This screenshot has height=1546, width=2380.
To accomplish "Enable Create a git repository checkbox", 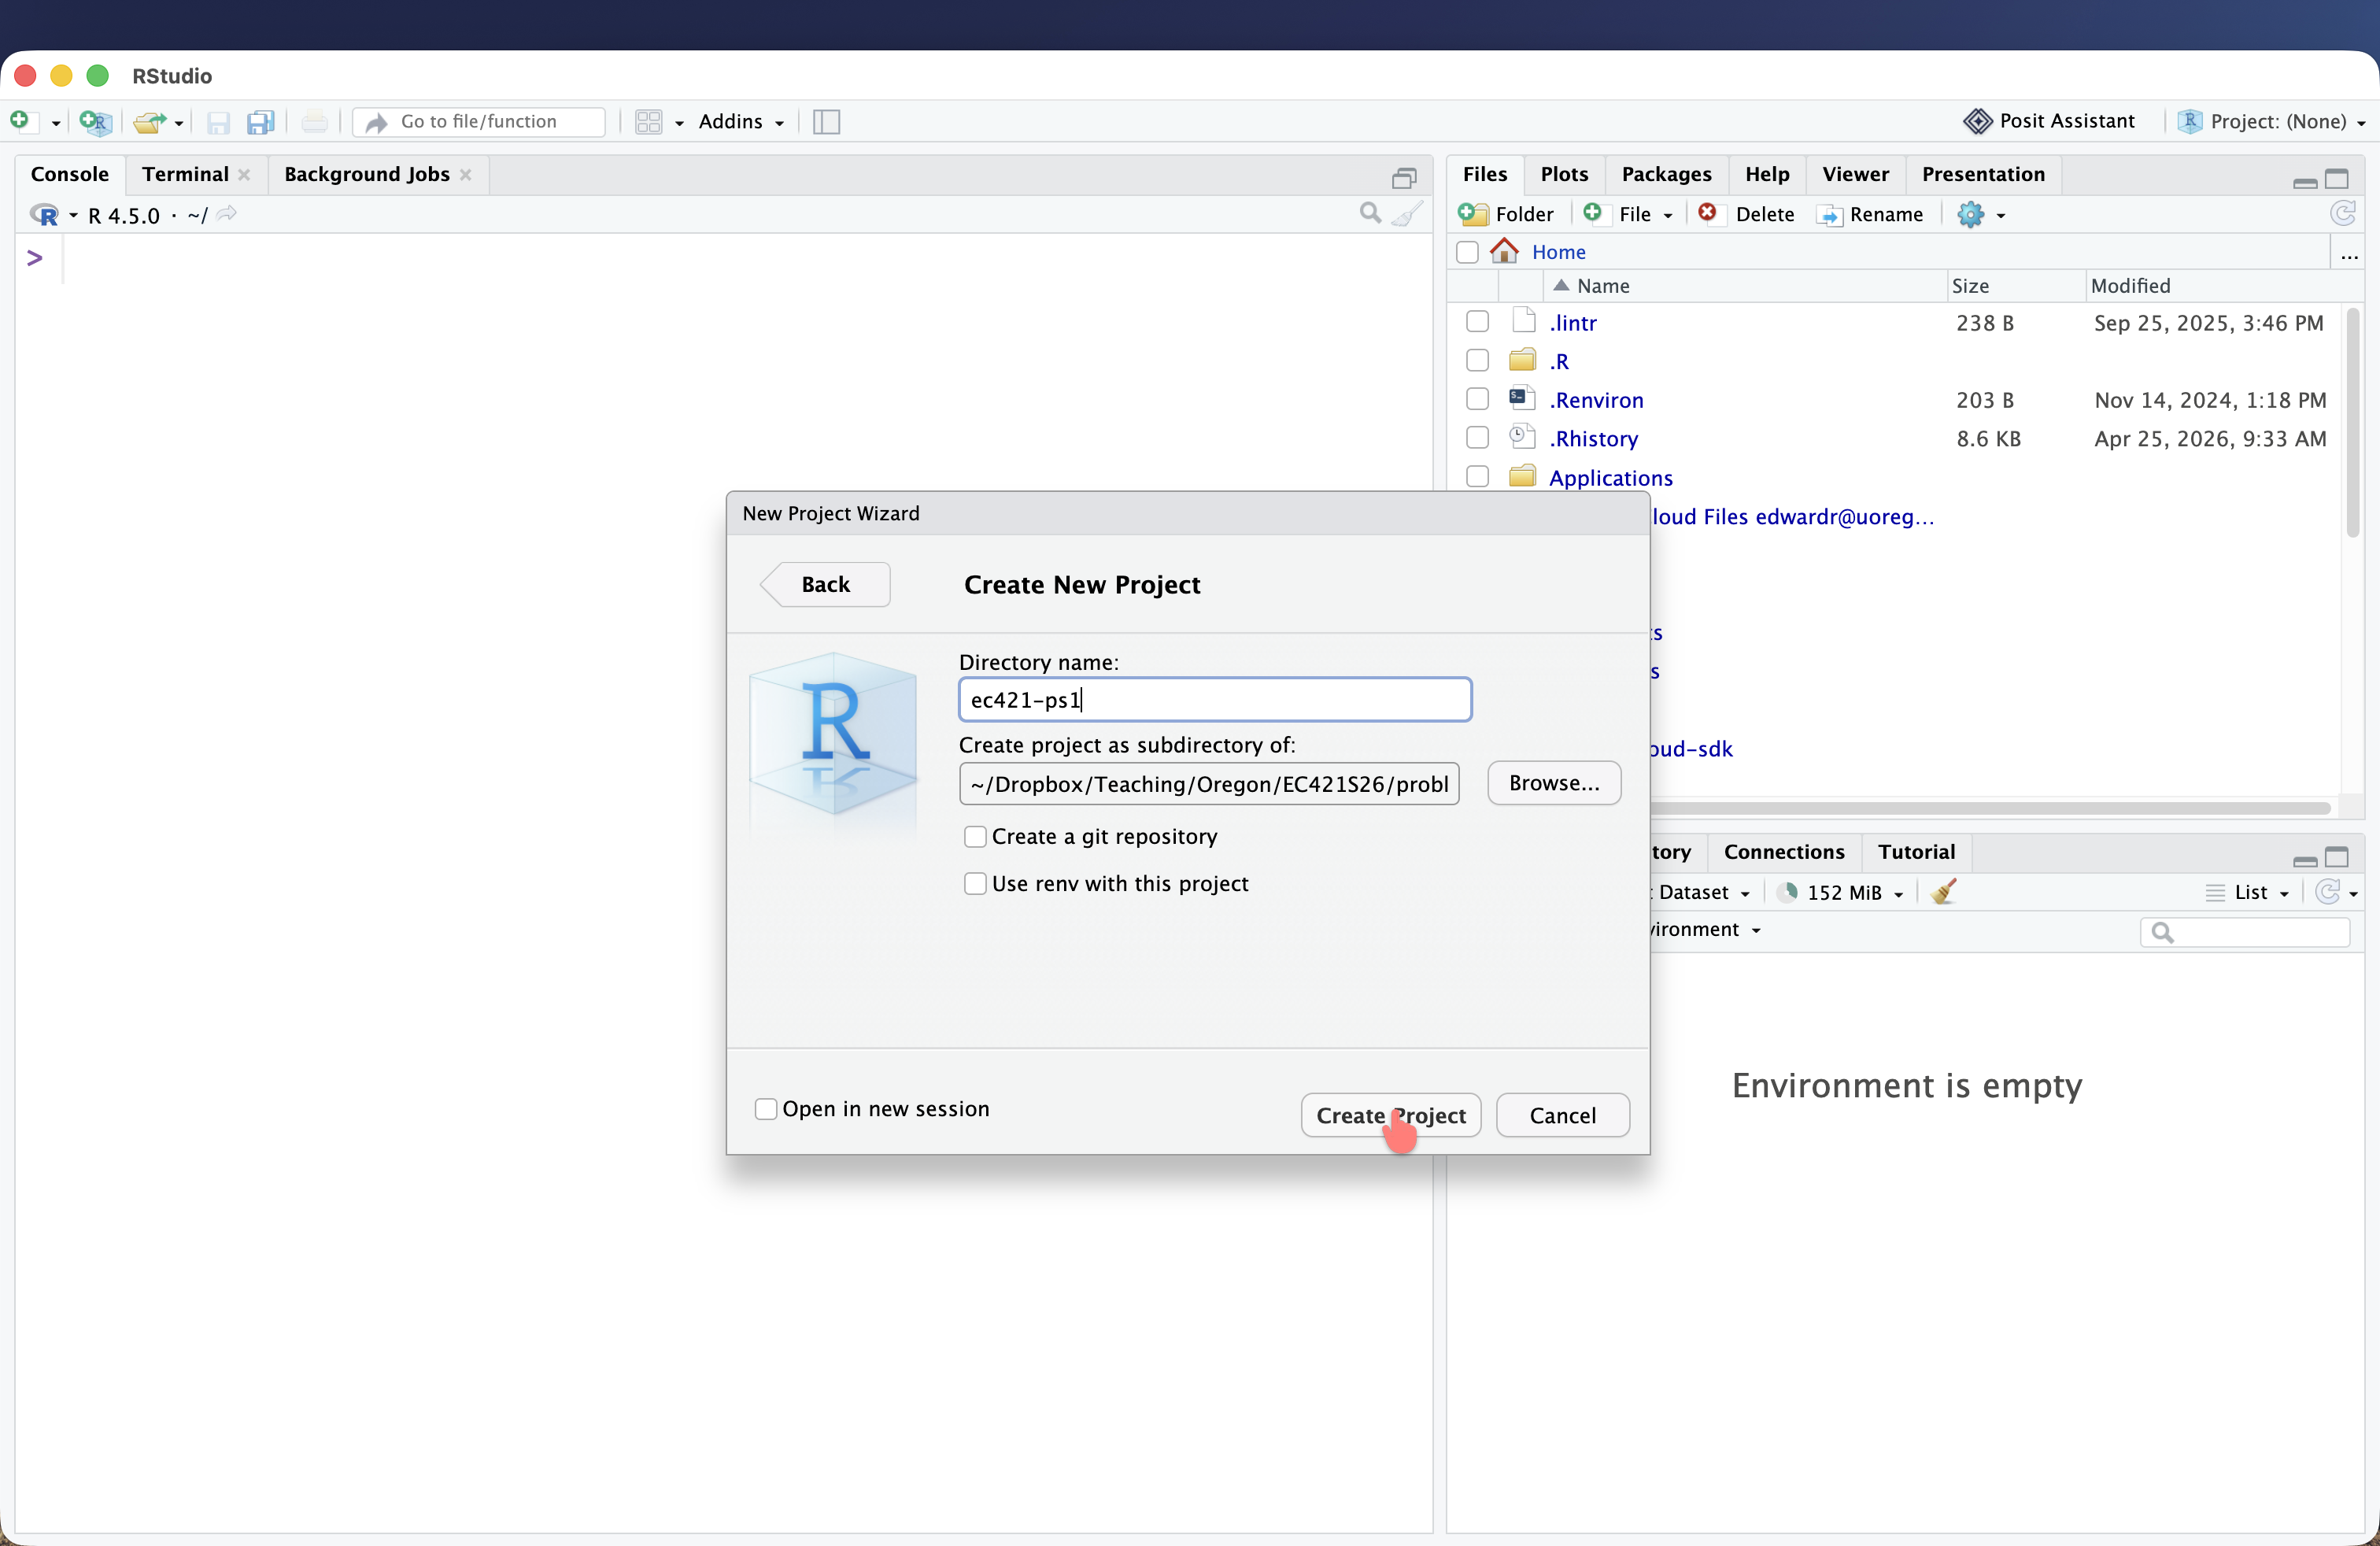I will point(975,836).
